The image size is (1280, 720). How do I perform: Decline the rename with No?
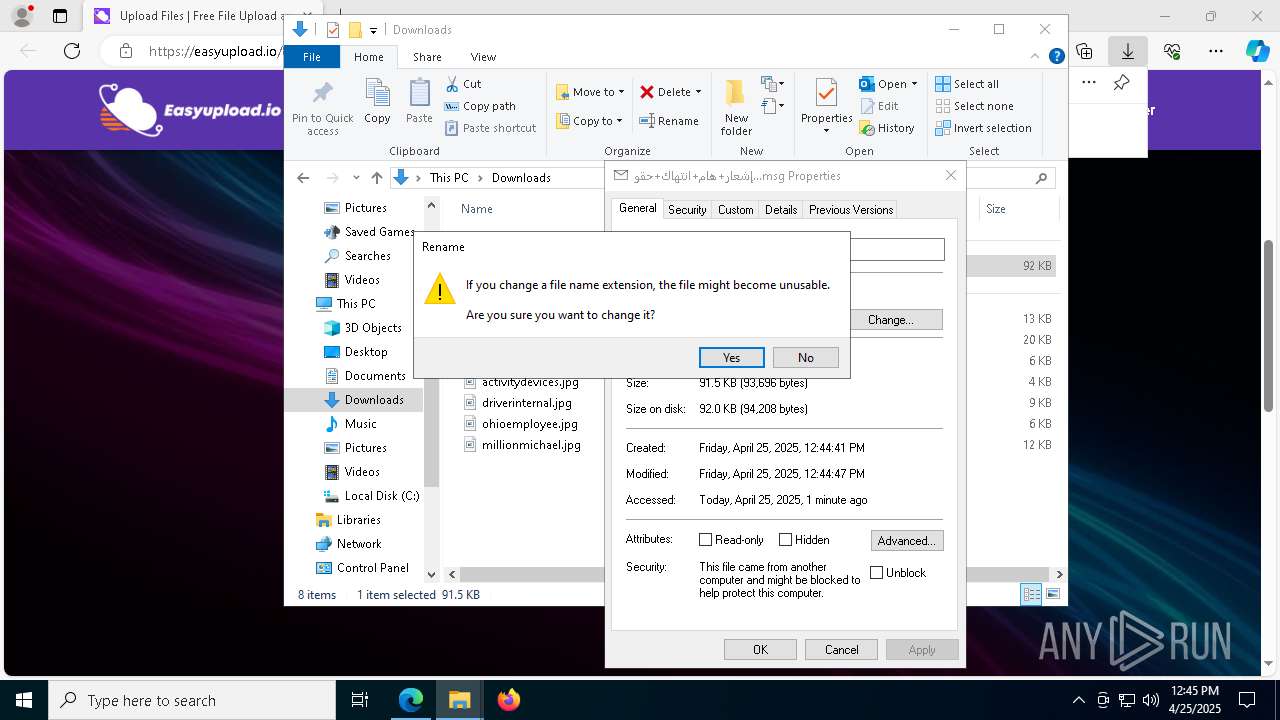[x=805, y=357]
